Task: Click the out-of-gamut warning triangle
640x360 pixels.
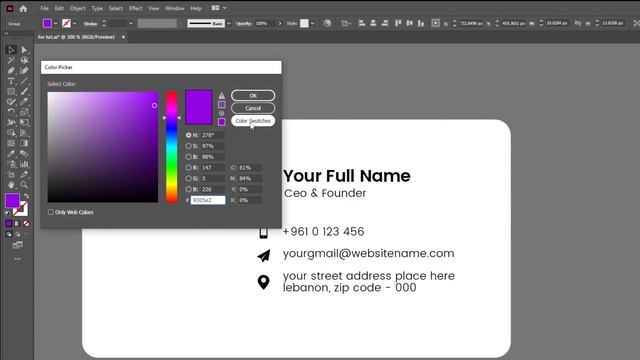Action: (x=221, y=96)
